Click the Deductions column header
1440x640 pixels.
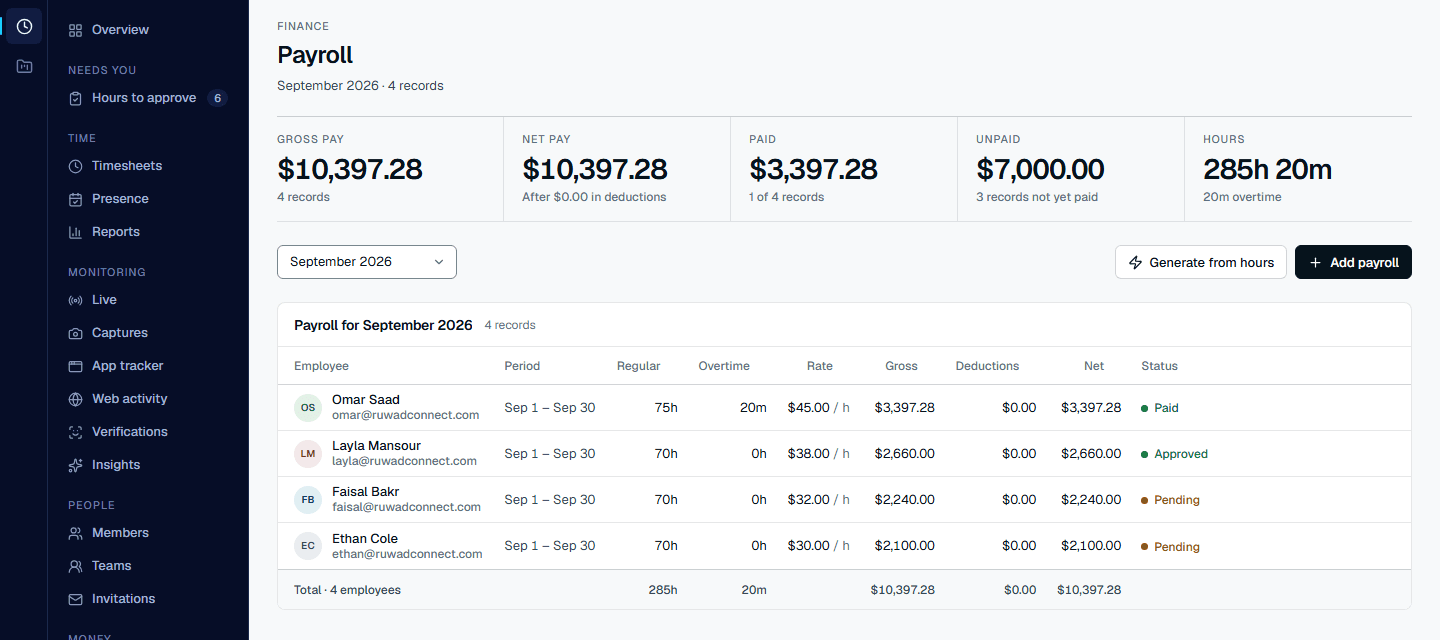(x=987, y=366)
